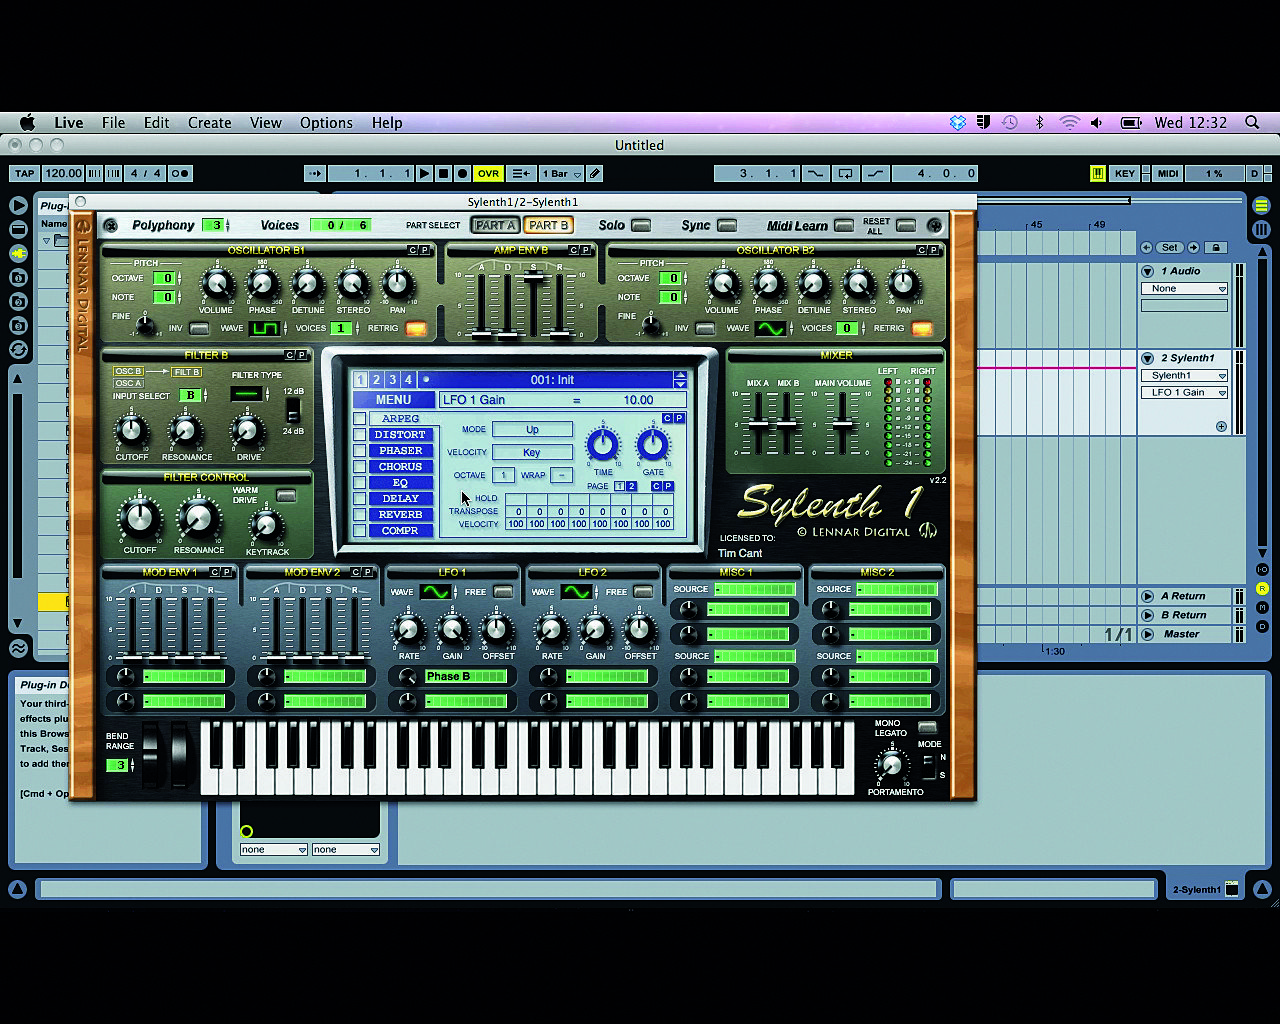This screenshot has height=1024, width=1280.
Task: Open the volume menu bar icon
Action: point(1097,122)
